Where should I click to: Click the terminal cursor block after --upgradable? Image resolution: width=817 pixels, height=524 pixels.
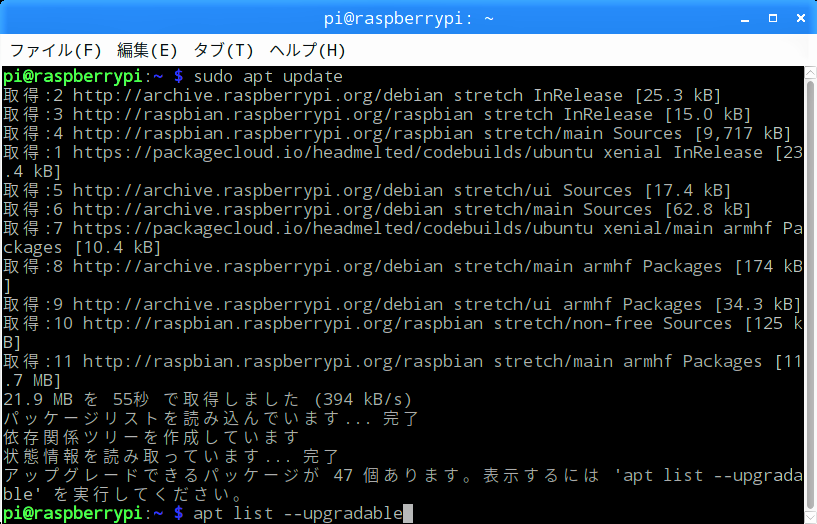pos(408,514)
